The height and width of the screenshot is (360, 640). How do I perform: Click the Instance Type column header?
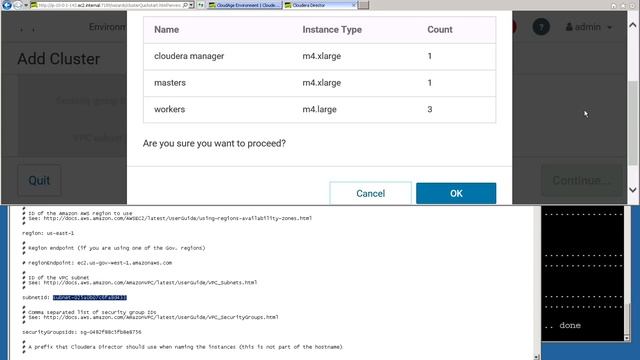tap(332, 29)
